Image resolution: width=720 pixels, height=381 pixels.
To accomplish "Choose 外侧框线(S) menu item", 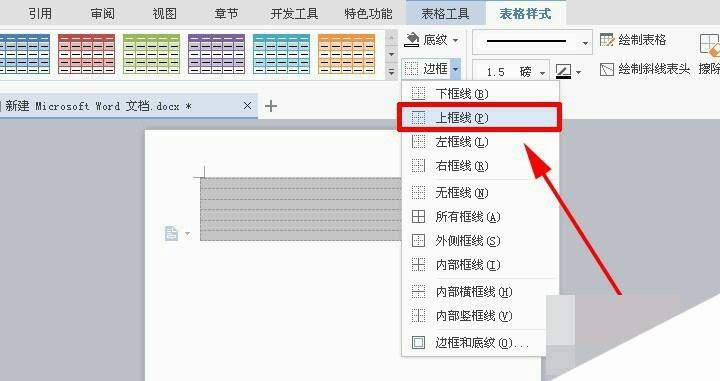I will 480,240.
